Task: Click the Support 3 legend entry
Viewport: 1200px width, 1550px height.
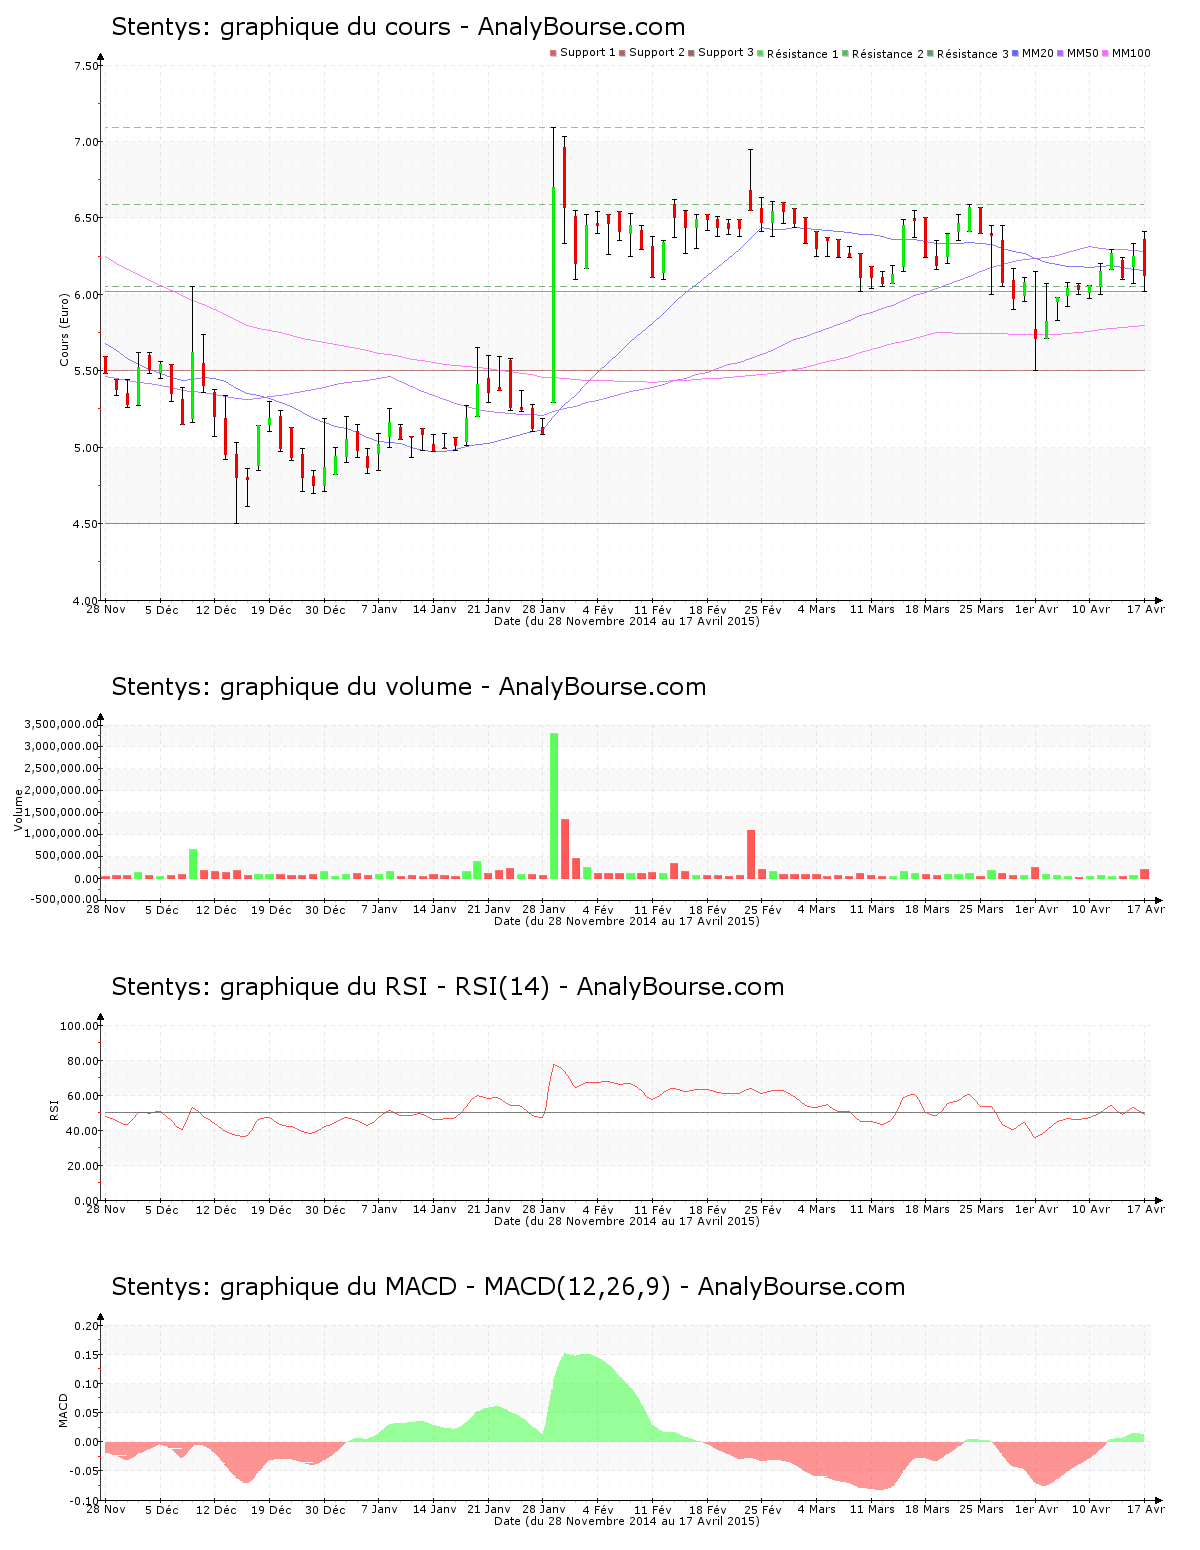Action: point(721,53)
